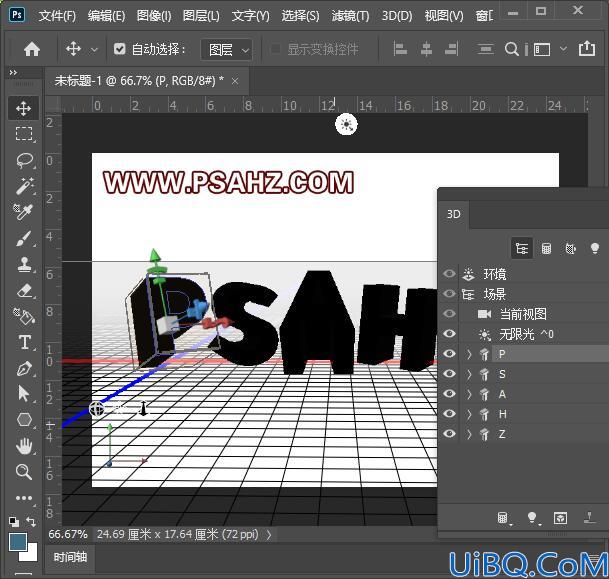
Task: Add new light at 3D panel bottom
Action: tap(532, 518)
